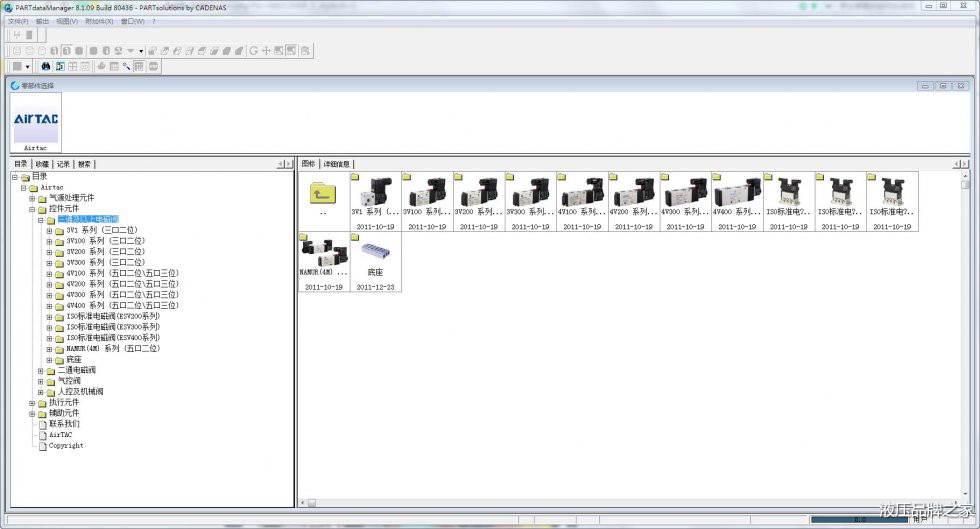Switch to the 详细信息 tab

[x=336, y=164]
